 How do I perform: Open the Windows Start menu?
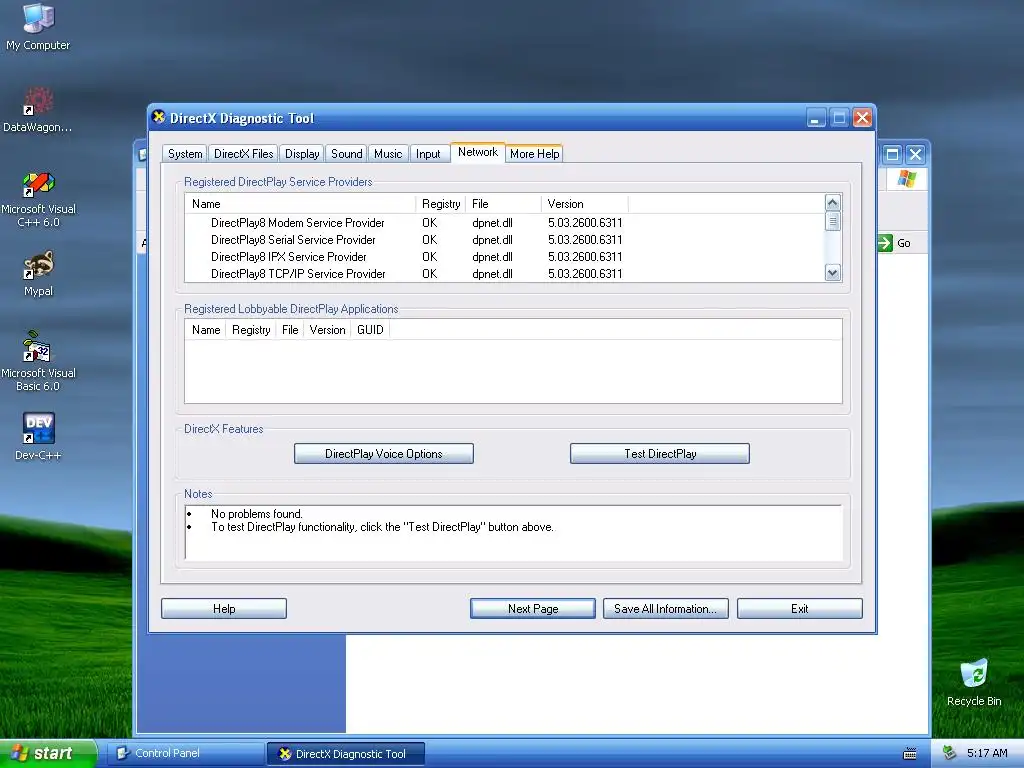coord(48,754)
